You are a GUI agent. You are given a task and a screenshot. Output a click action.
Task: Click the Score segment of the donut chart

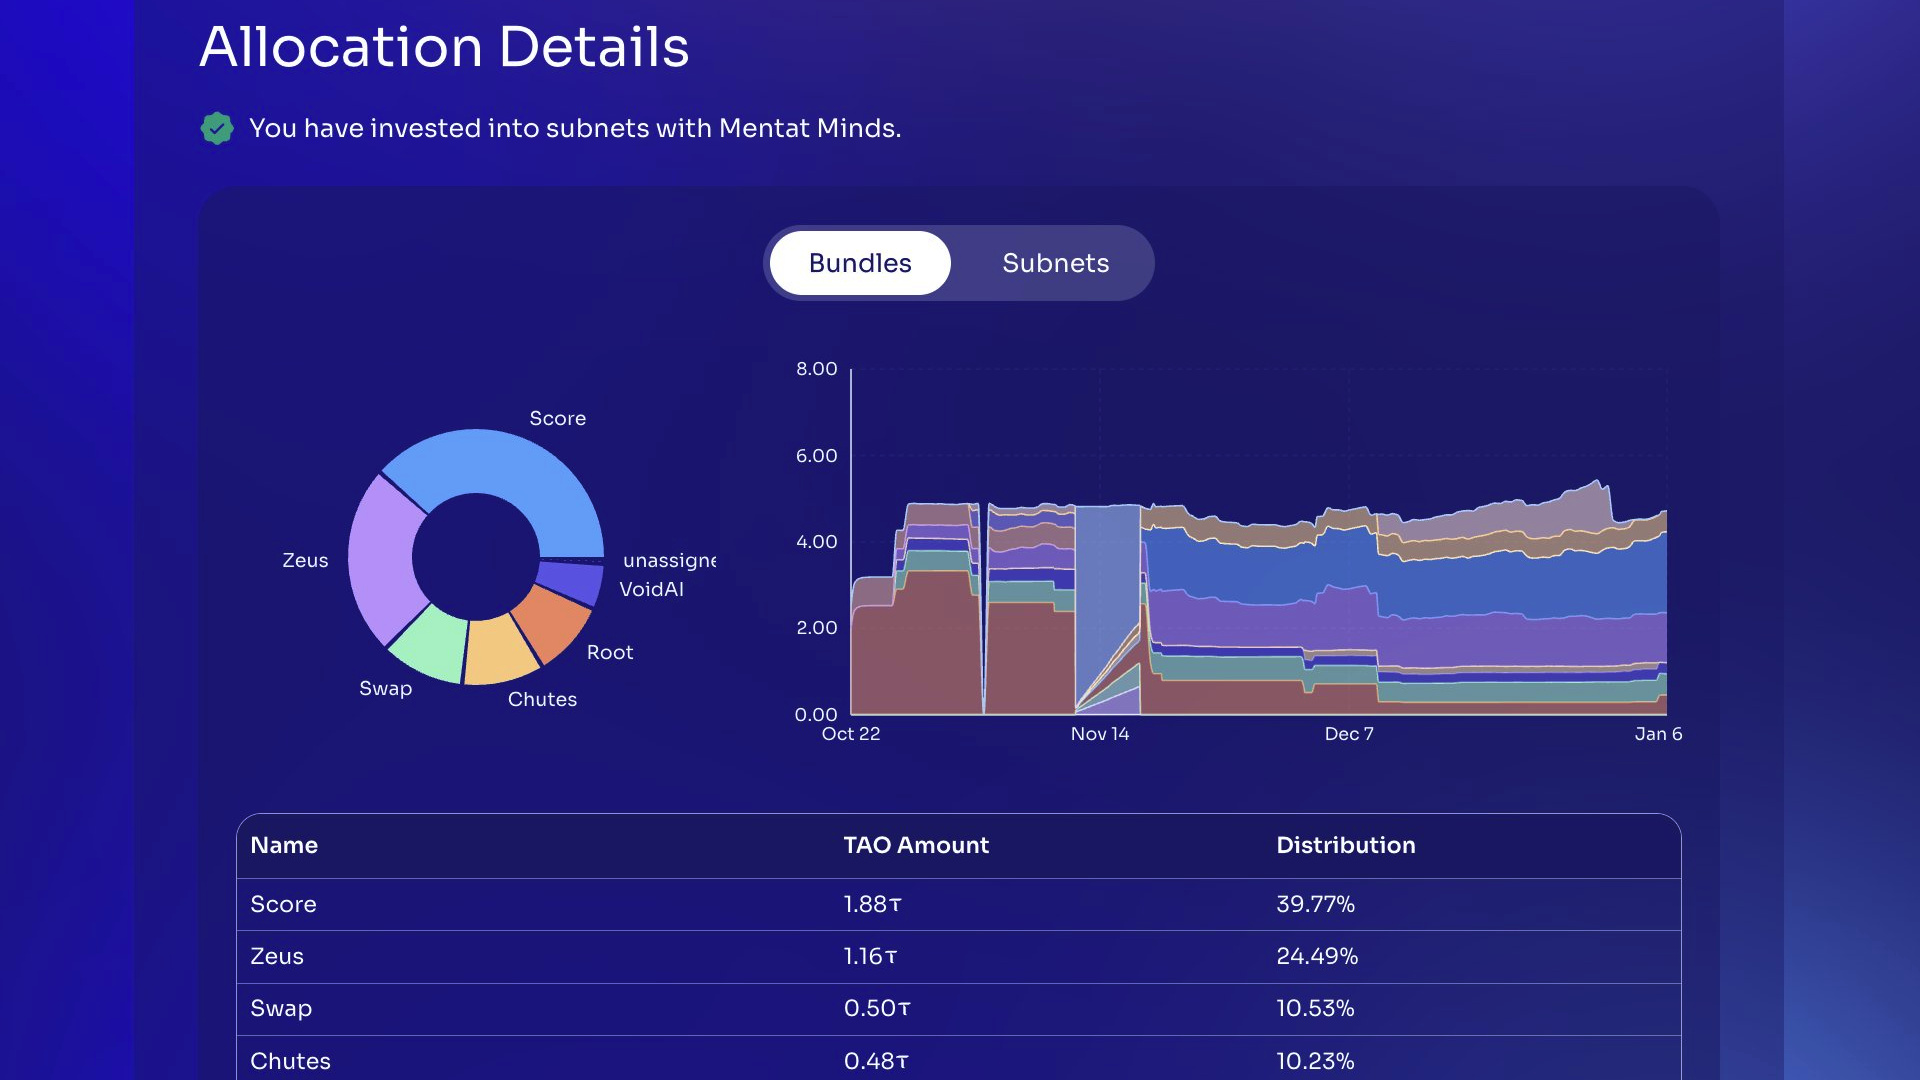tap(520, 470)
